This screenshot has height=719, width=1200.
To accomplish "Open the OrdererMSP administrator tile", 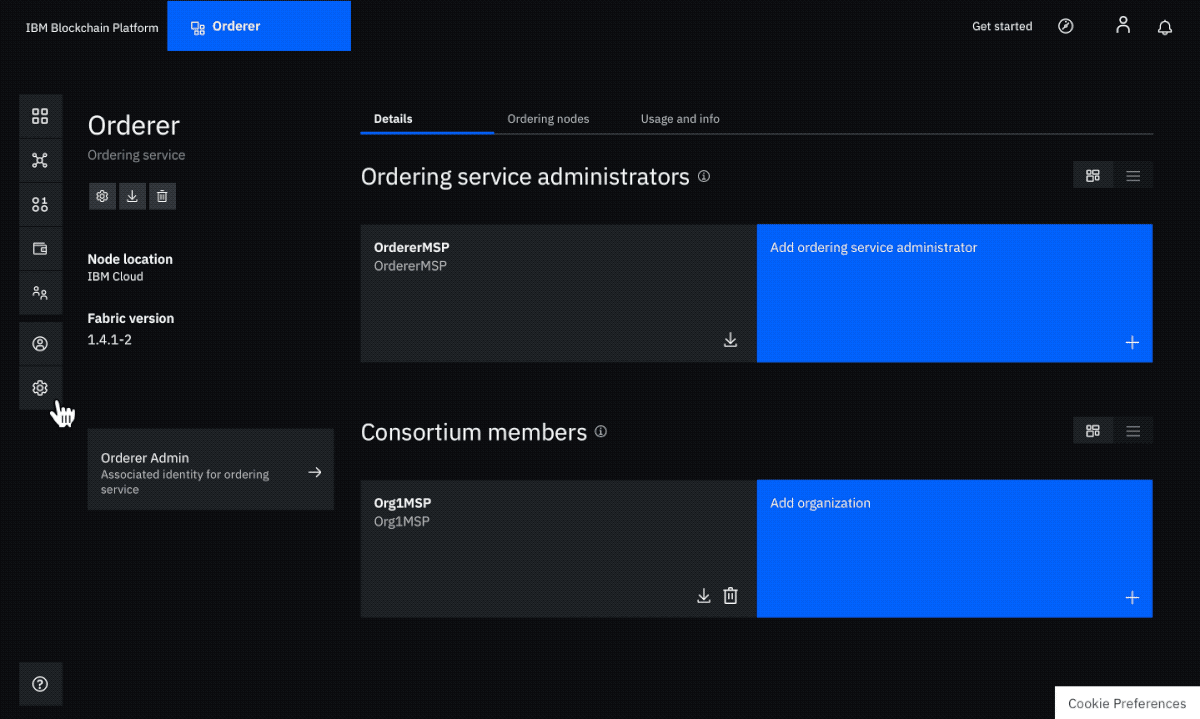I will [559, 293].
